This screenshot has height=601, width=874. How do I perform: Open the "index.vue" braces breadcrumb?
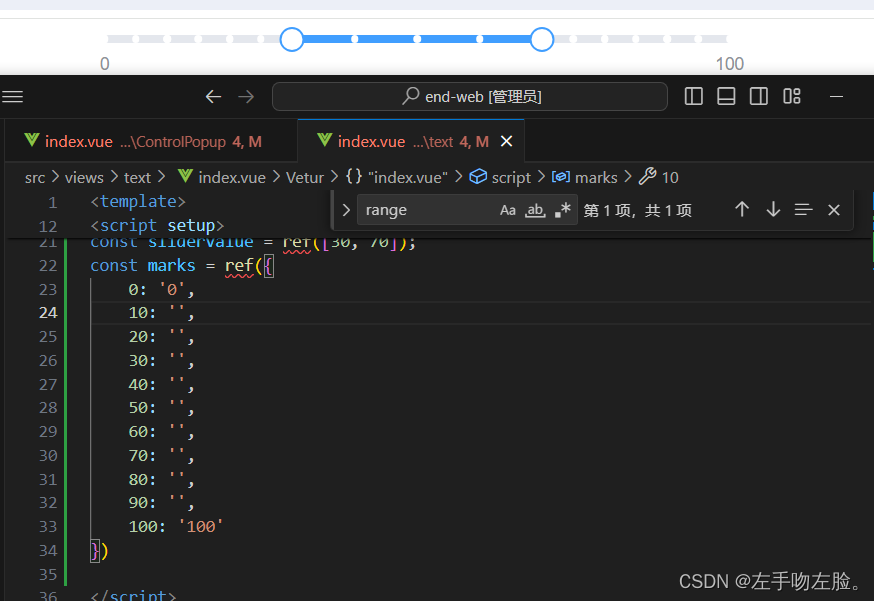397,177
